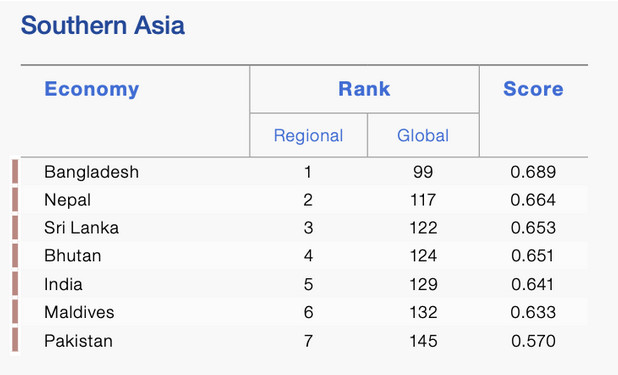
Task: Click the color bar beside Bangladesh
Action: tap(15, 172)
